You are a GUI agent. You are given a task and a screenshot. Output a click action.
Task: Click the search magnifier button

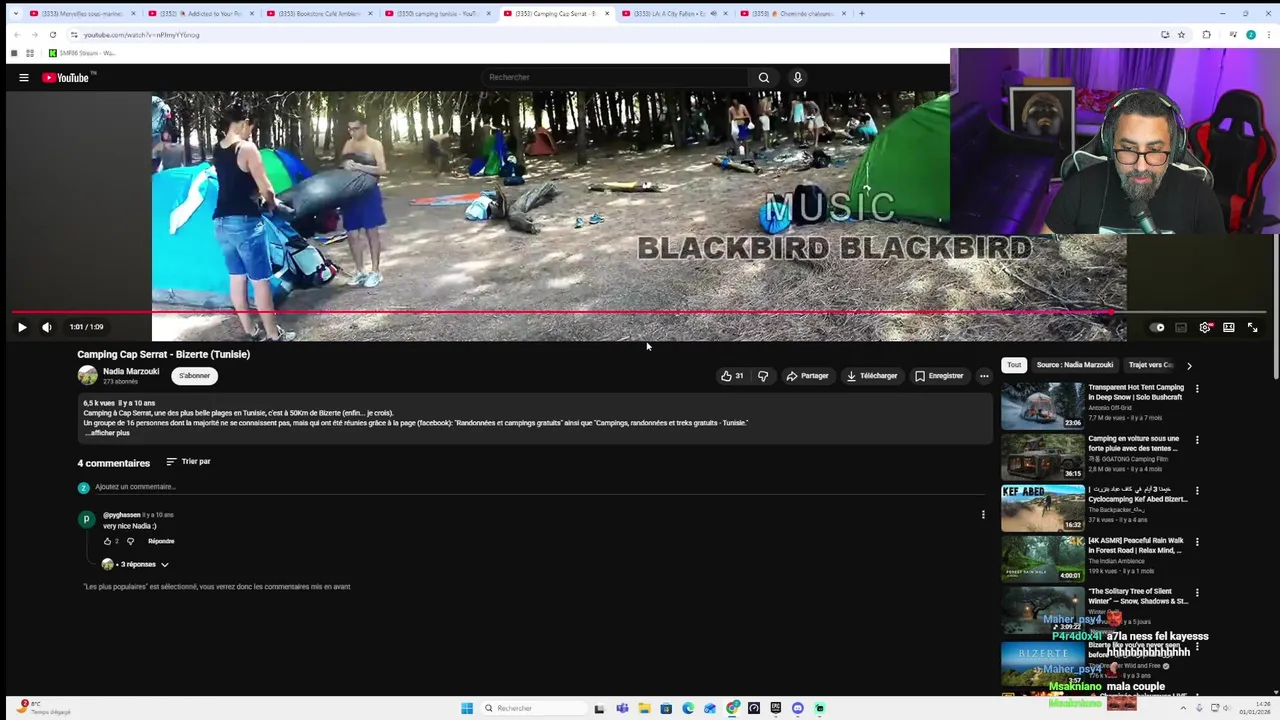[764, 77]
